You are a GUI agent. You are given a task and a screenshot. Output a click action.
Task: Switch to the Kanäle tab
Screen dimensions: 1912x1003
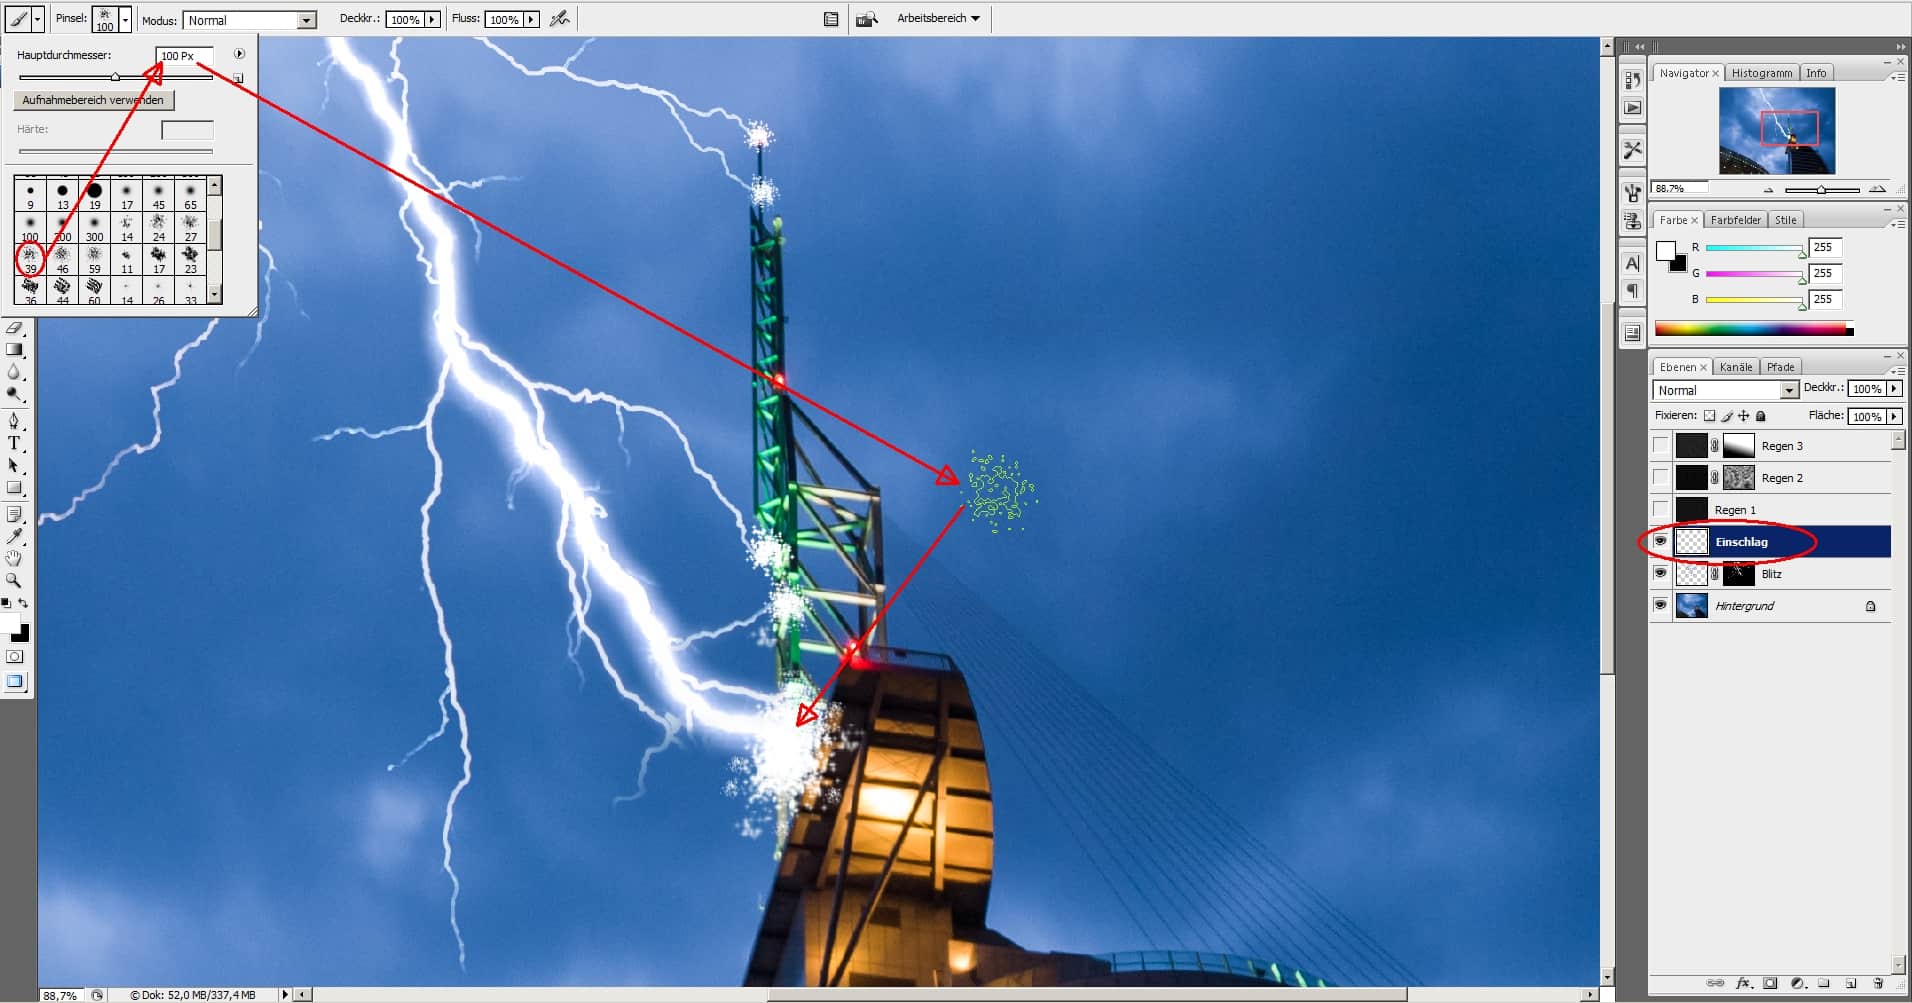[x=1736, y=367]
